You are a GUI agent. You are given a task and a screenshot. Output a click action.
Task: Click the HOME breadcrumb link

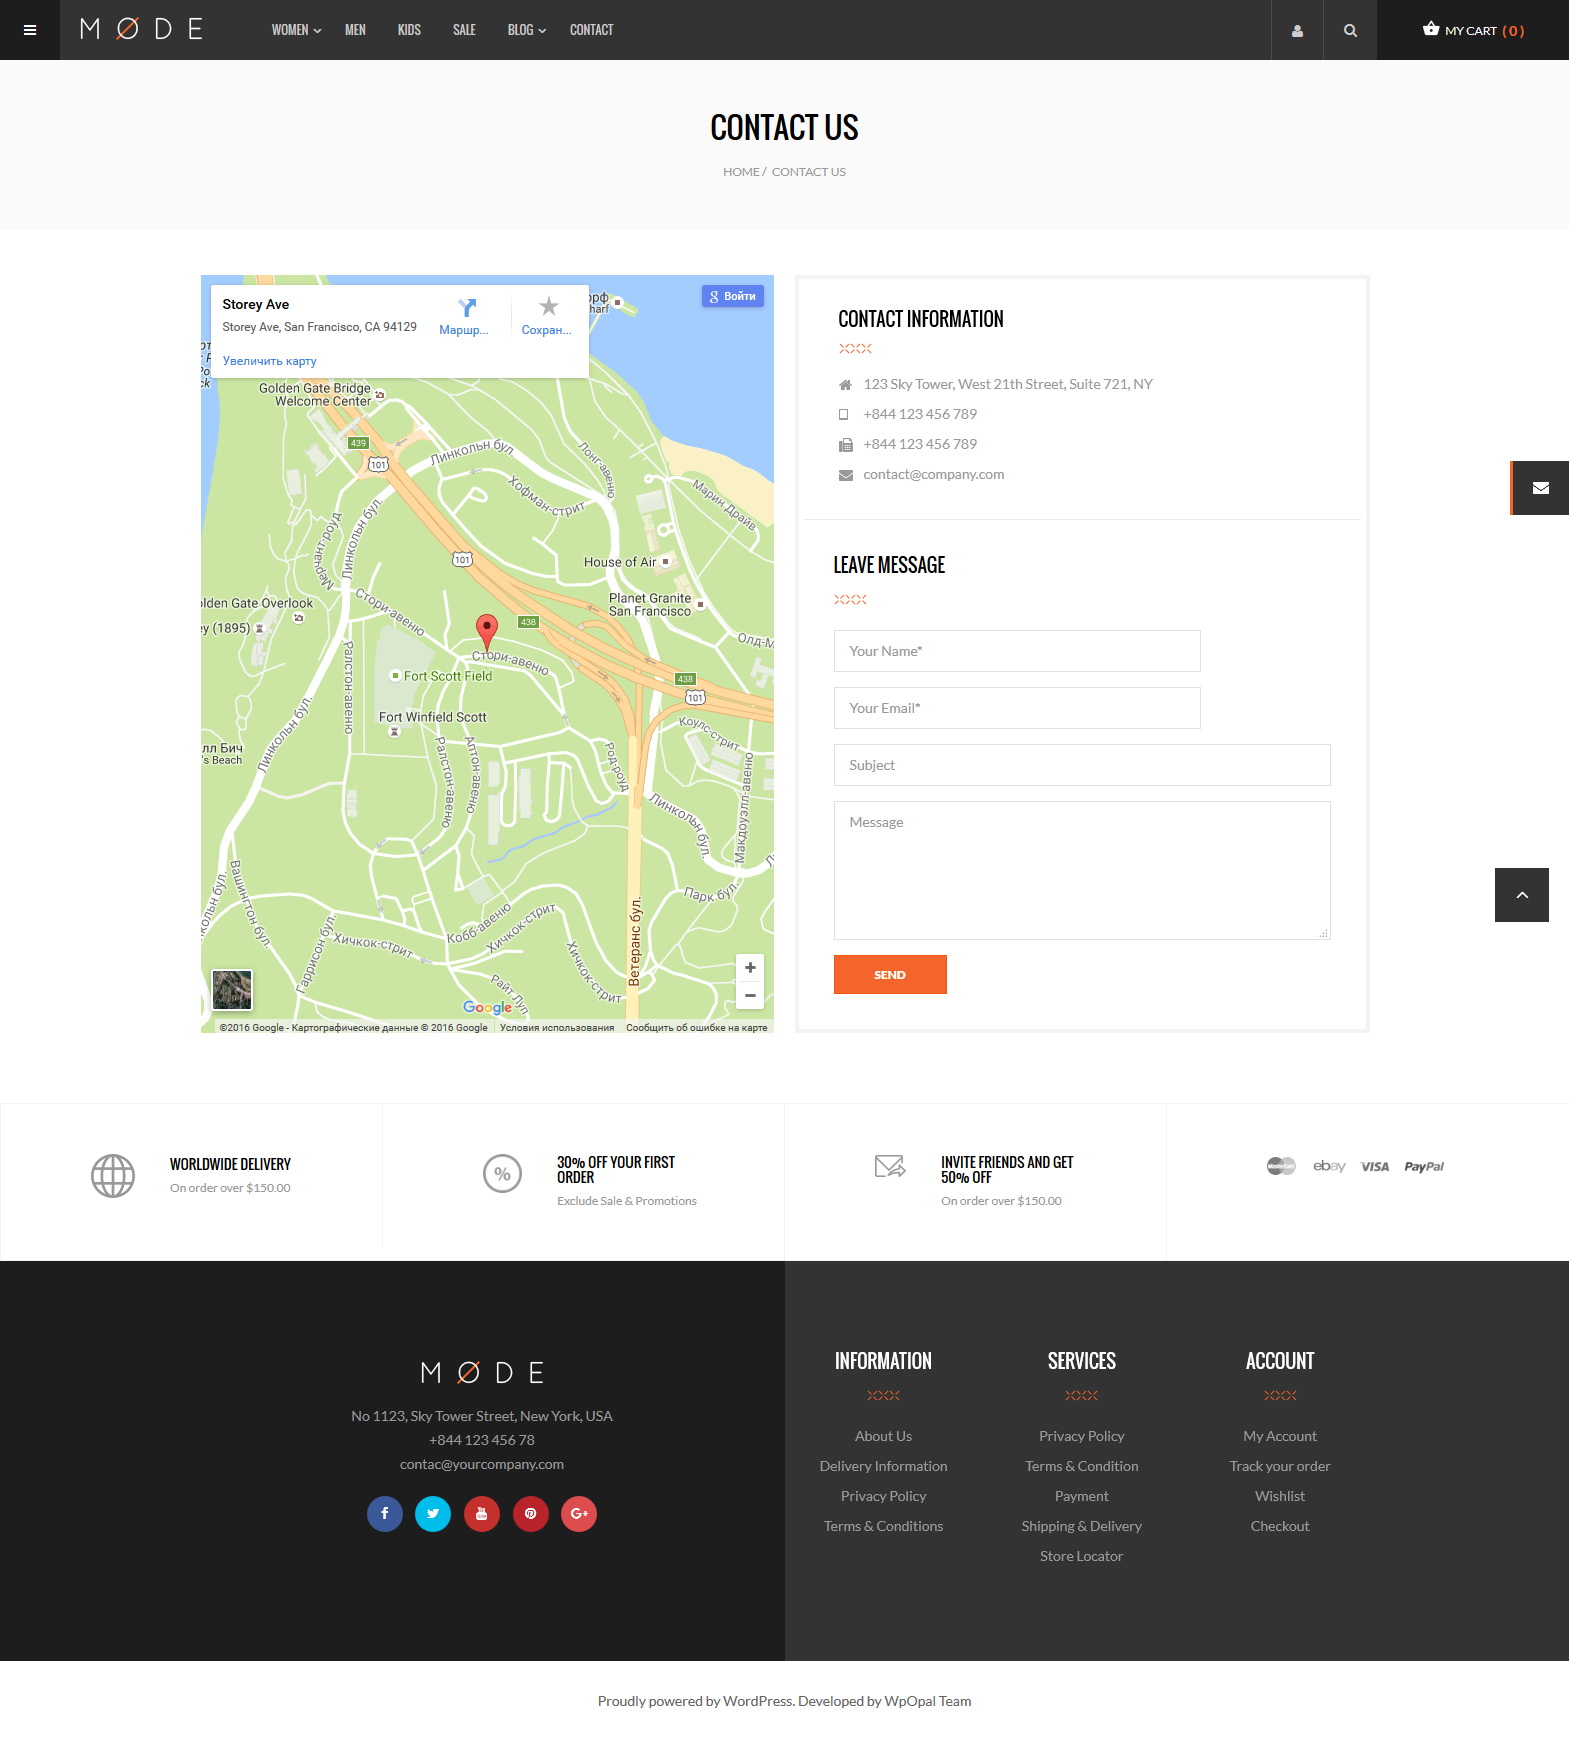click(741, 172)
